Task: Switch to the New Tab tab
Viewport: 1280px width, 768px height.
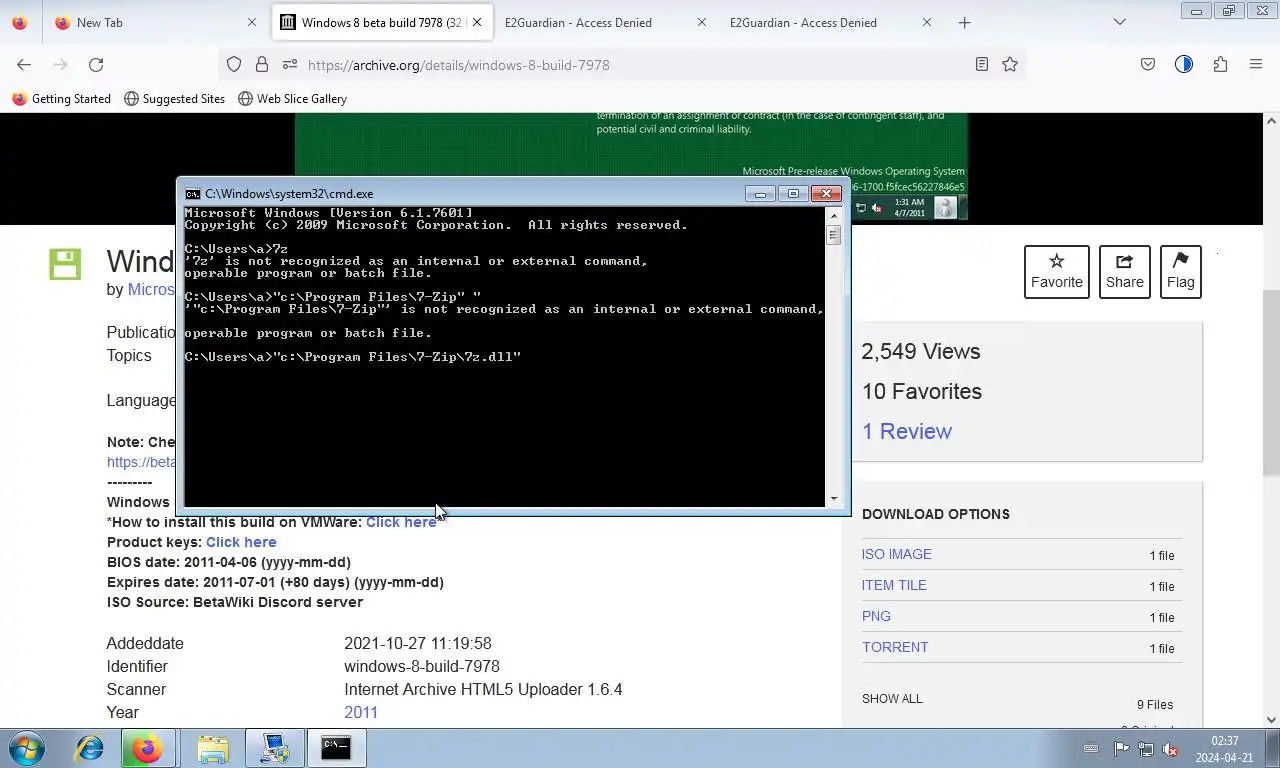Action: [155, 22]
